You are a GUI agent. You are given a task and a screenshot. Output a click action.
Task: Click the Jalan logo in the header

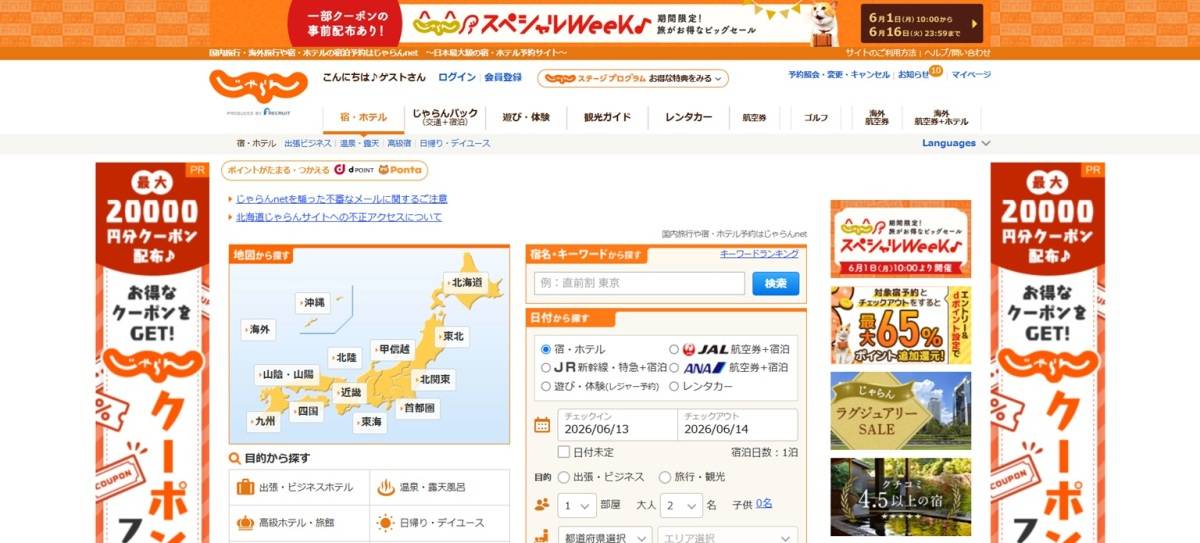click(258, 88)
